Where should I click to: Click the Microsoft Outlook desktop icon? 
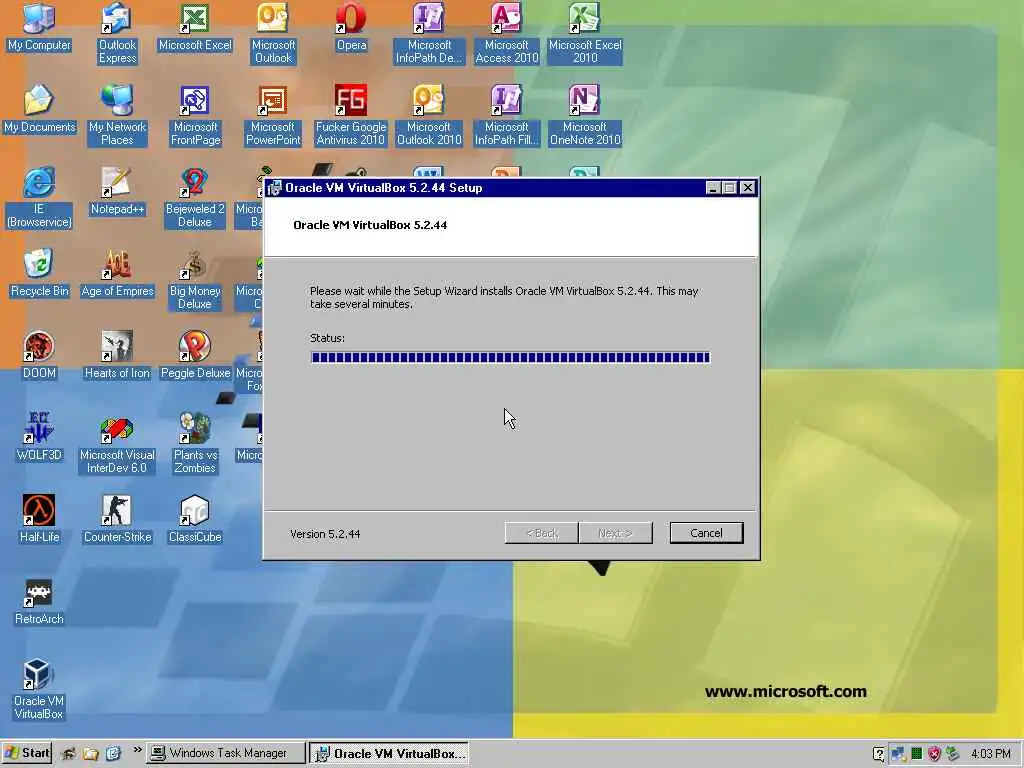tap(273, 33)
